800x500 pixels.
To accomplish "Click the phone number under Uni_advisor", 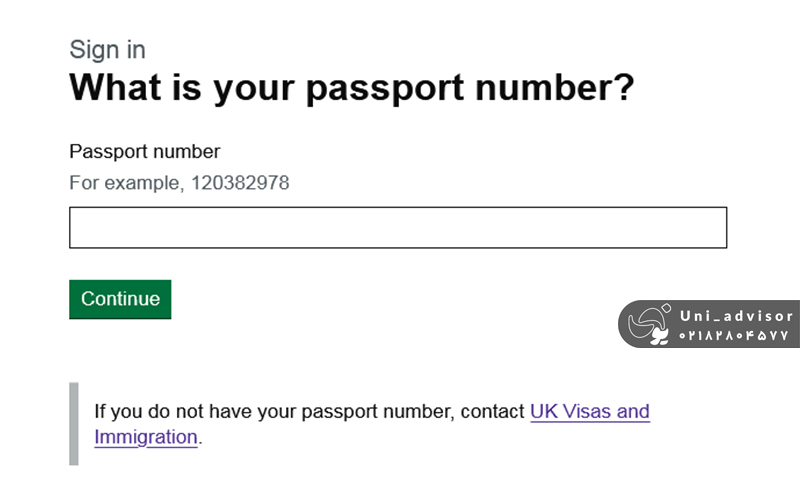I will point(736,336).
